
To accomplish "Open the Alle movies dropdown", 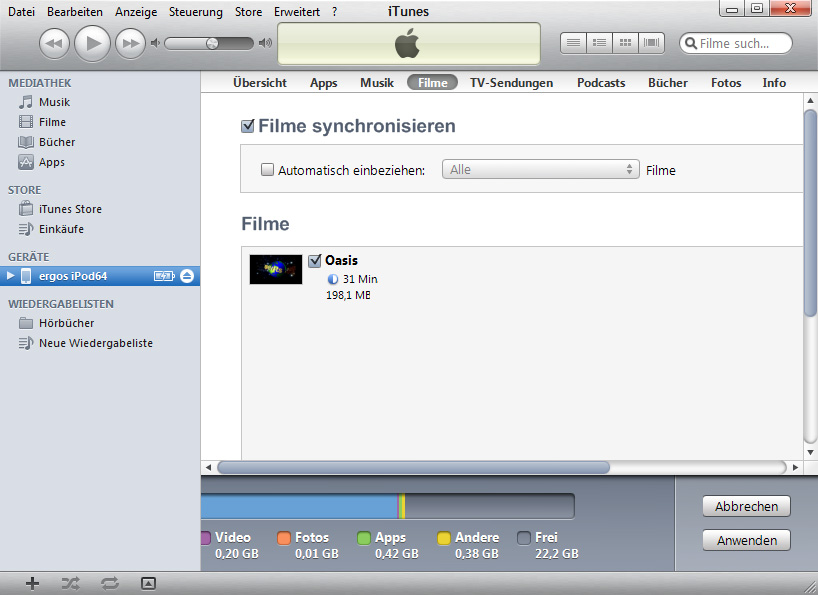I will [x=540, y=169].
